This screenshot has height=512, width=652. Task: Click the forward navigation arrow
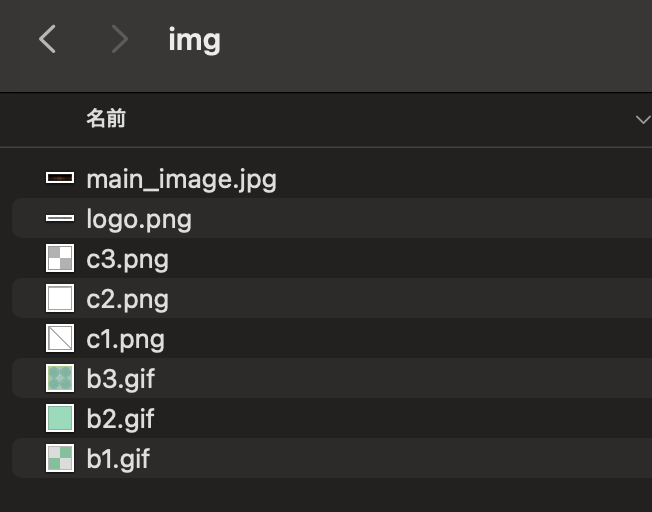120,39
